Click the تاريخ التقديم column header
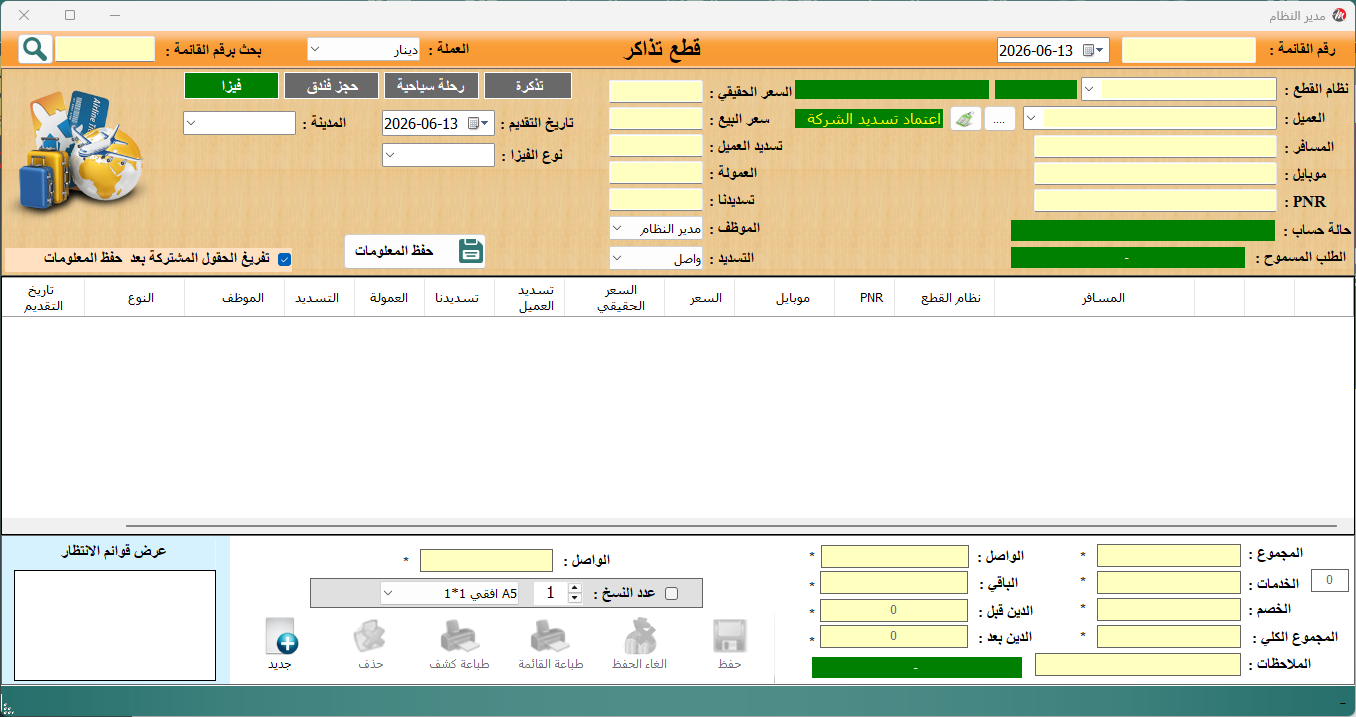This screenshot has width=1356, height=717. click(x=44, y=298)
